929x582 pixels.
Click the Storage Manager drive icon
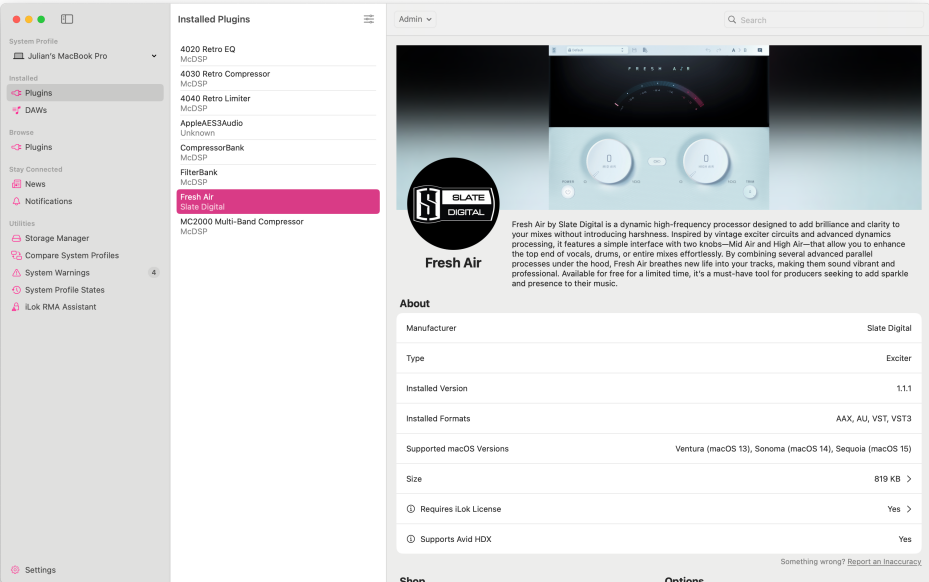click(17, 238)
